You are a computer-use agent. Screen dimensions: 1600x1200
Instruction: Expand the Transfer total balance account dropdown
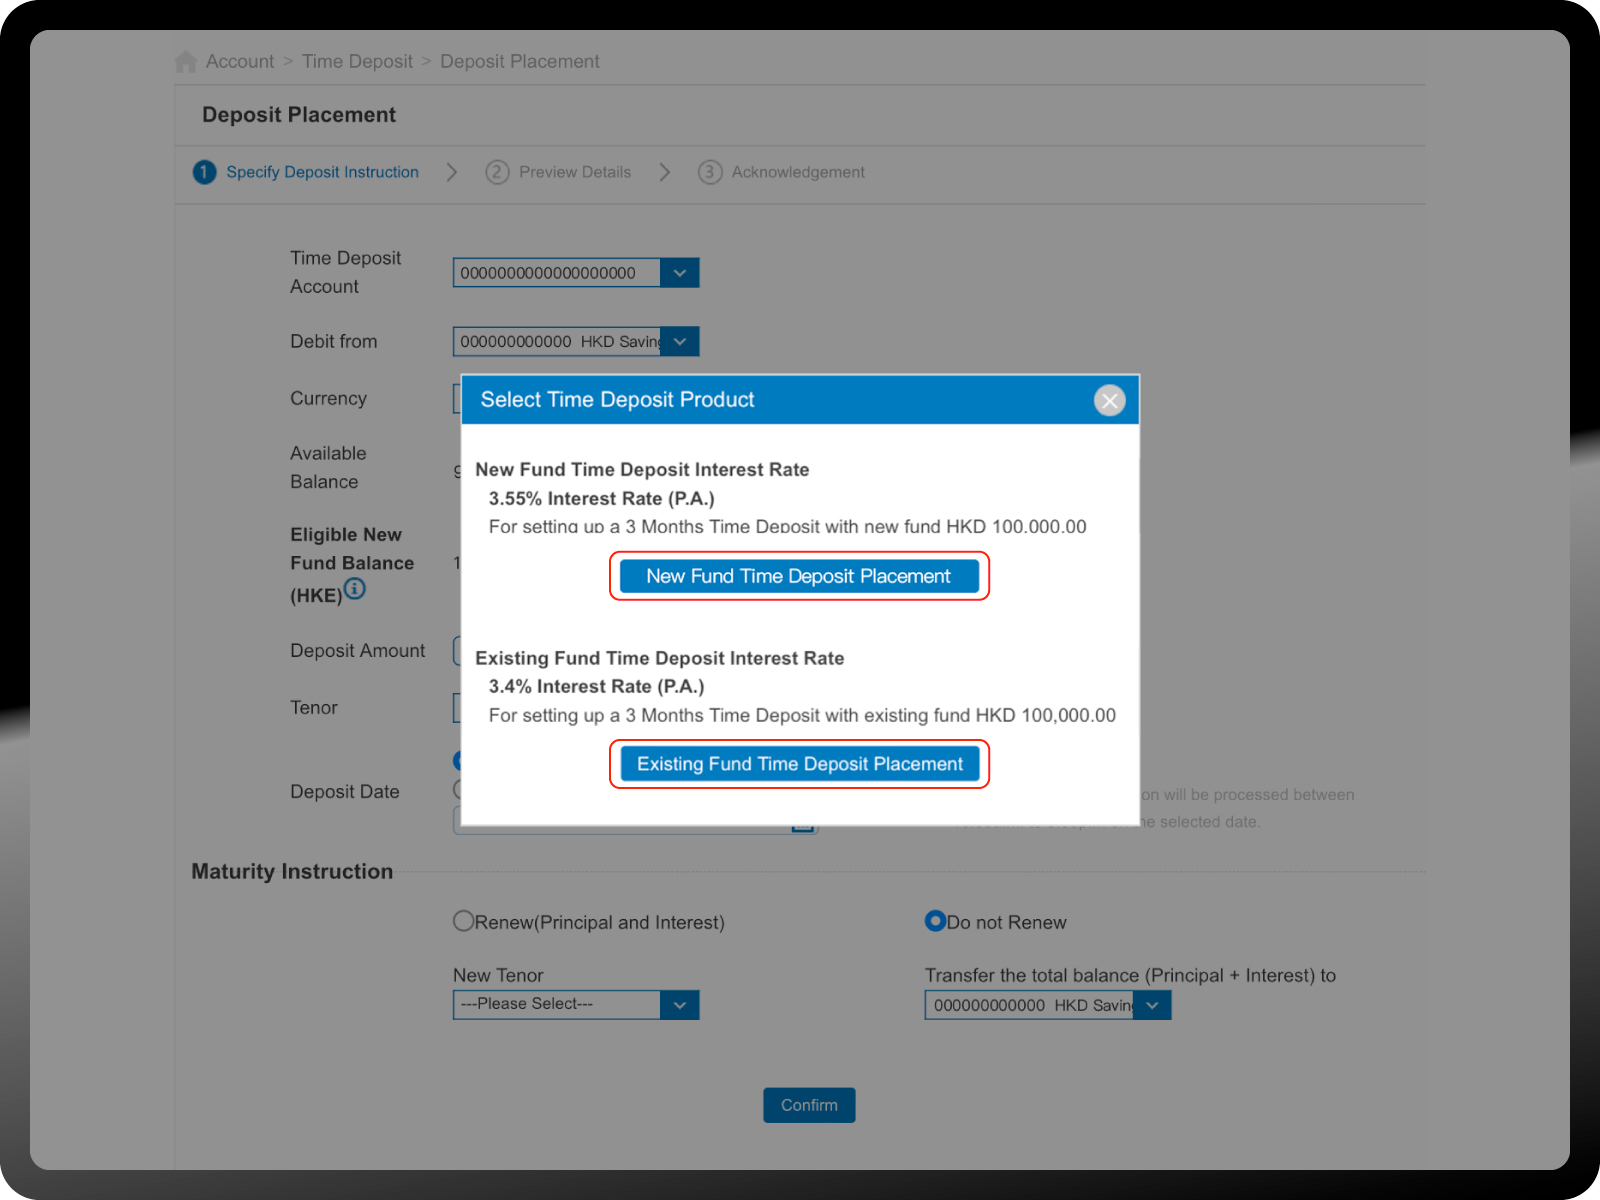coord(1152,1006)
